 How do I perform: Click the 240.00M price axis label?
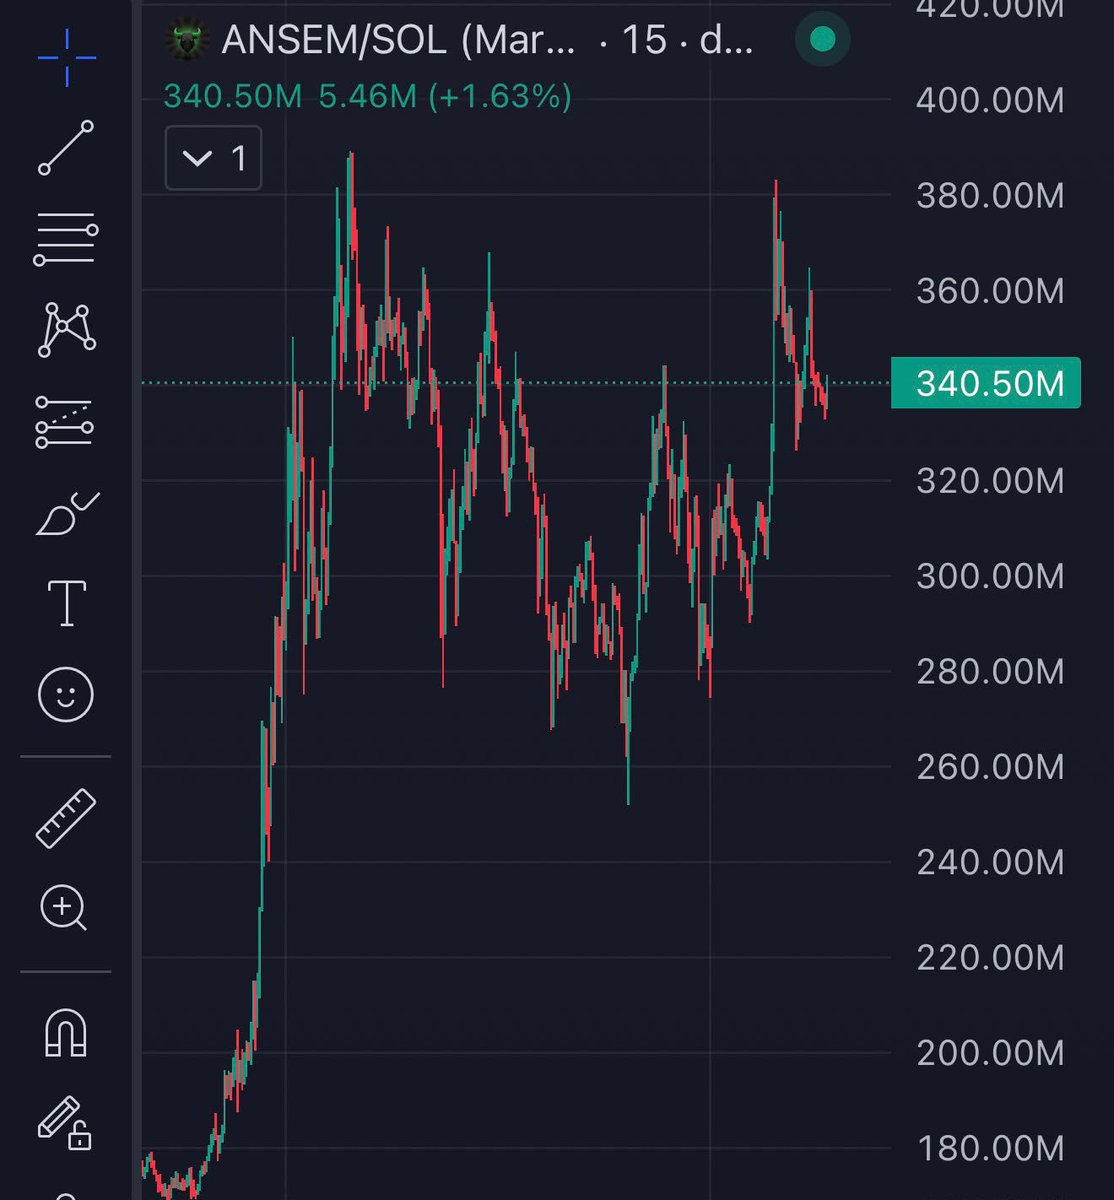(x=990, y=862)
